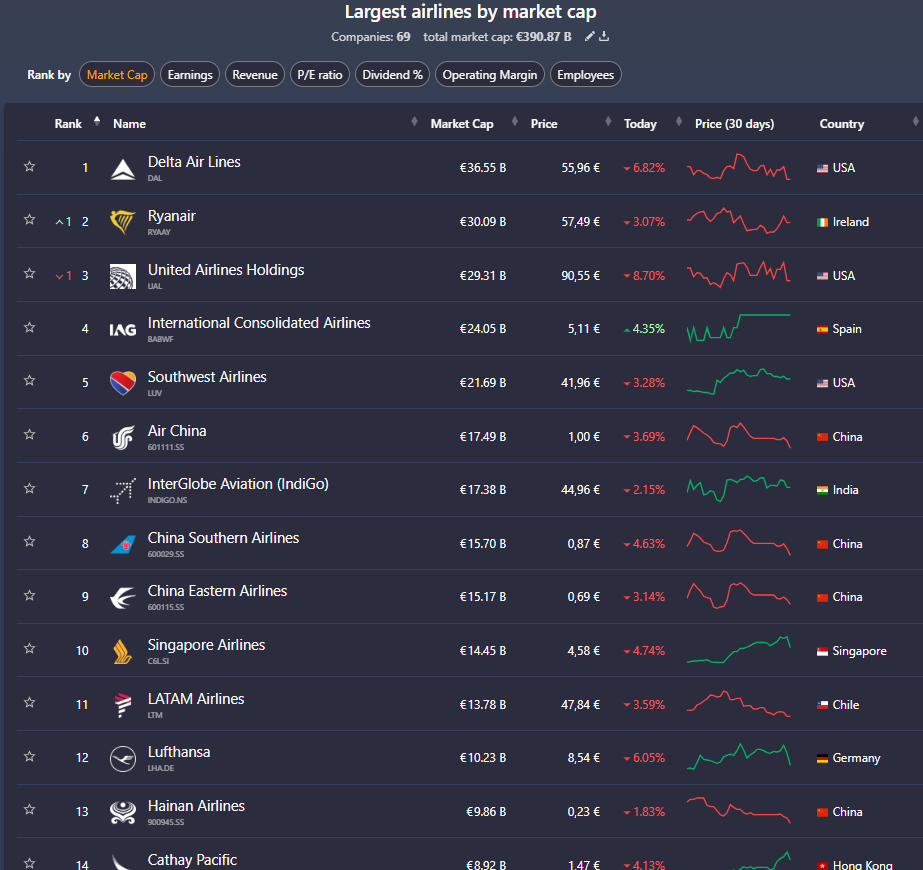Open the Singapore Airlines page
923x870 pixels.
207,645
